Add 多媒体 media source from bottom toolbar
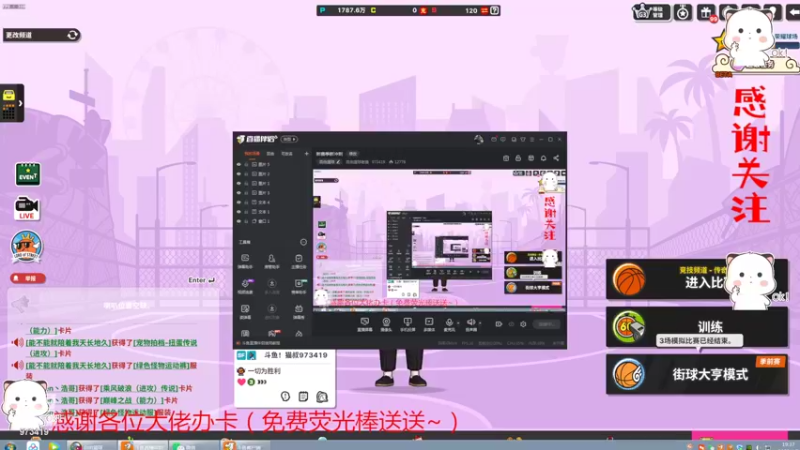Image resolution: width=800 pixels, height=450 pixels. point(429,324)
